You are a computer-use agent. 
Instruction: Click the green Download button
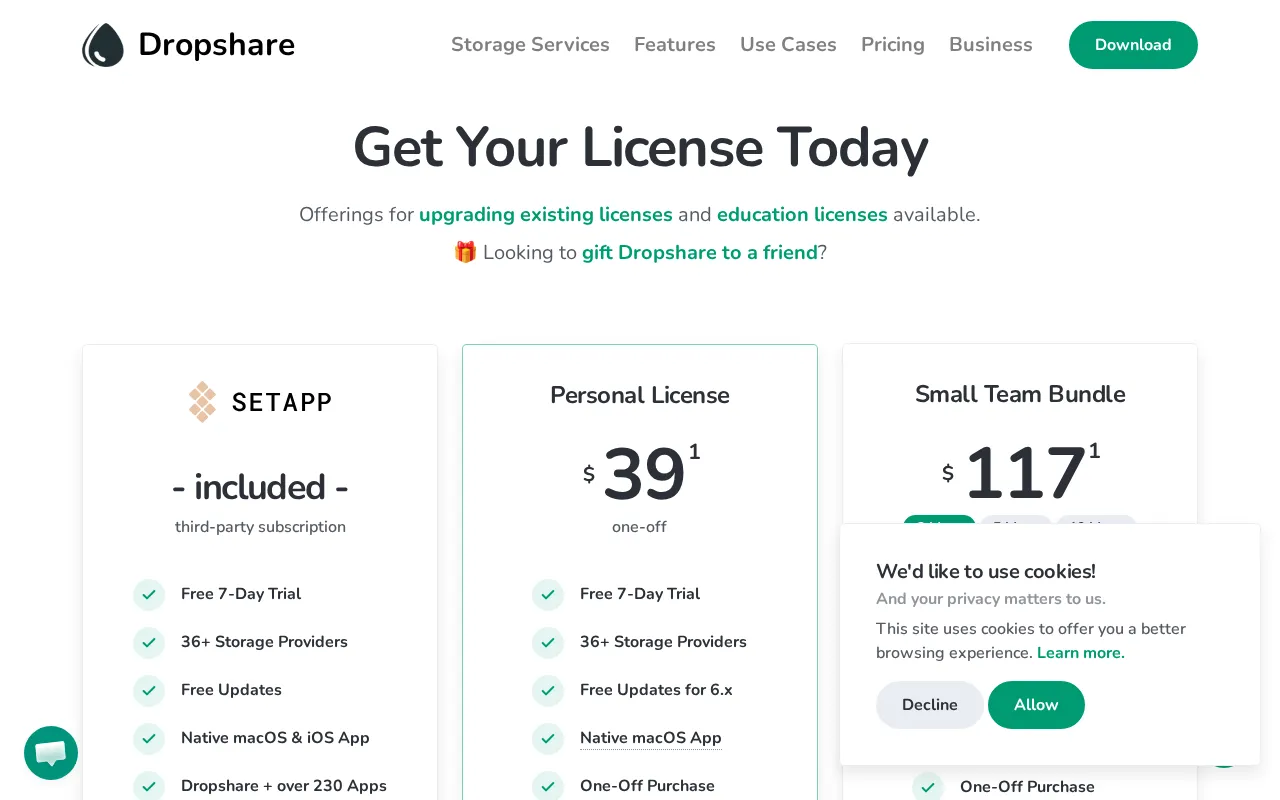click(1133, 45)
